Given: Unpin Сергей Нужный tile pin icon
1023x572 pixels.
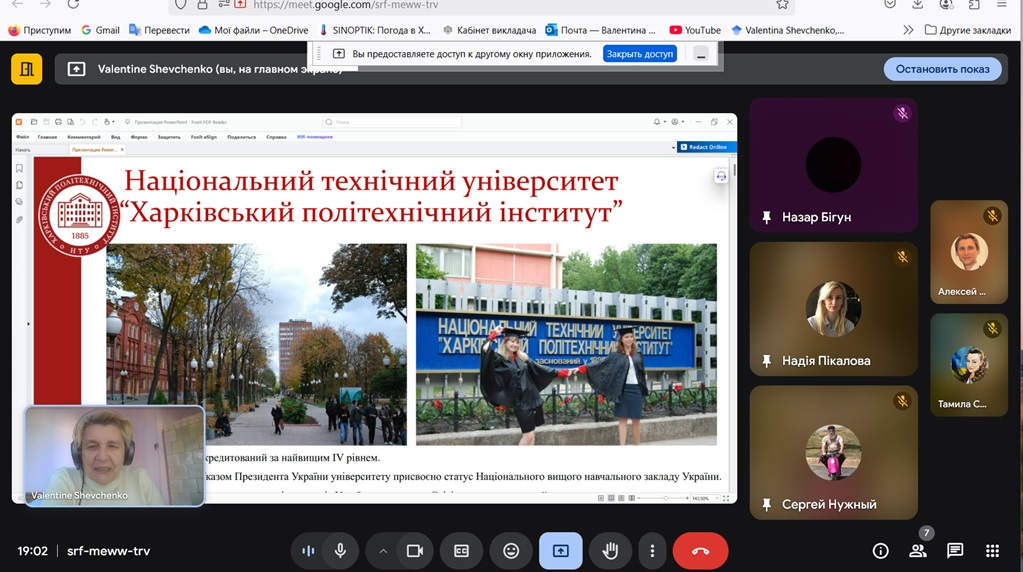Looking at the screenshot, I should pyautogui.click(x=767, y=504).
